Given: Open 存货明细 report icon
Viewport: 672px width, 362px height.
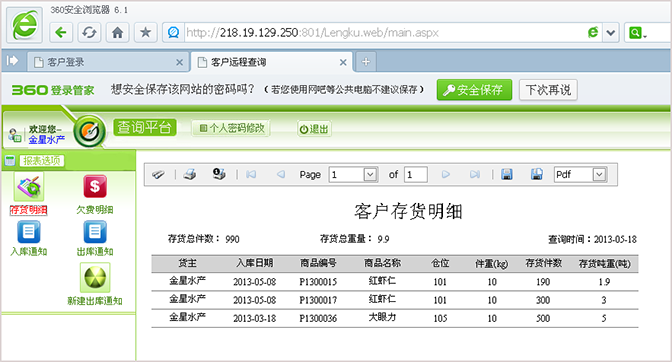Looking at the screenshot, I should point(29,187).
